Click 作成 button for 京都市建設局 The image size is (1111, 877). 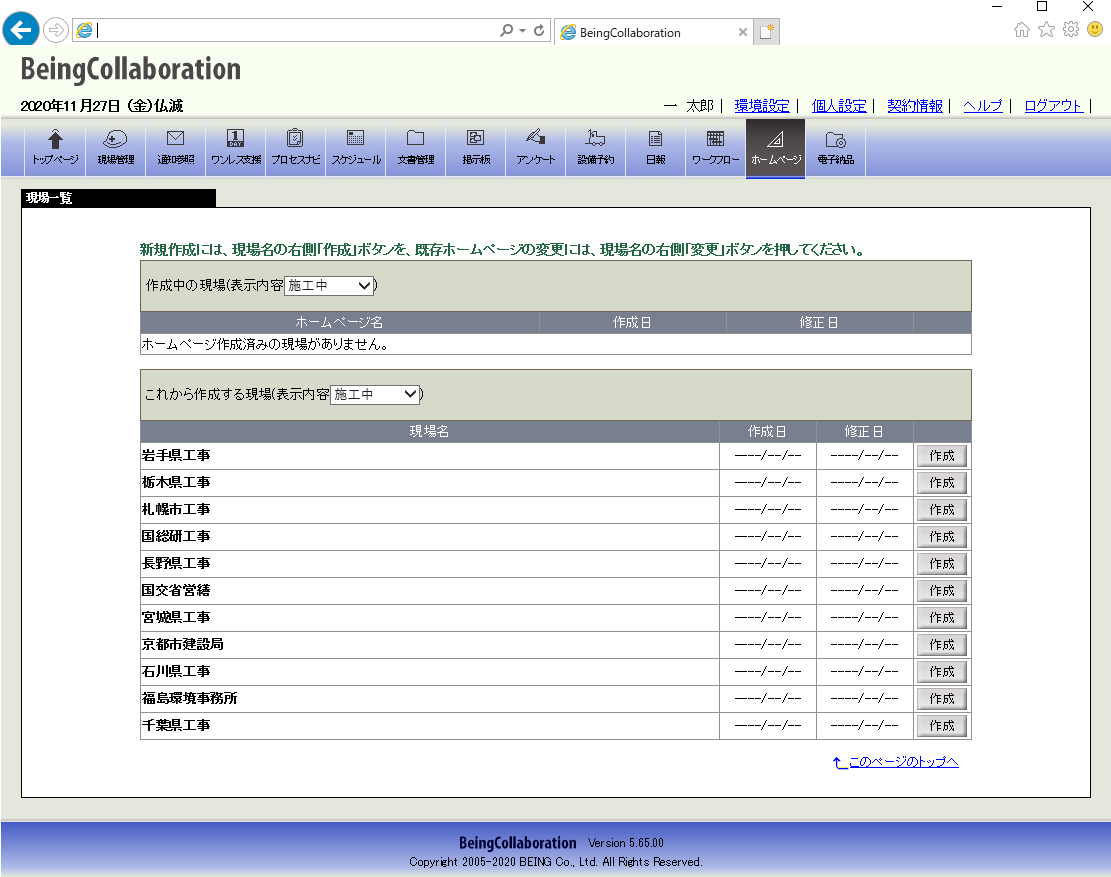coord(942,645)
